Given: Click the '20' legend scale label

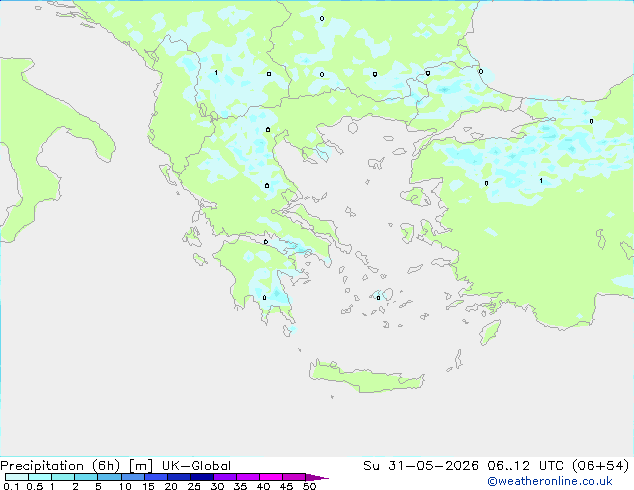Looking at the screenshot, I should click(171, 486).
